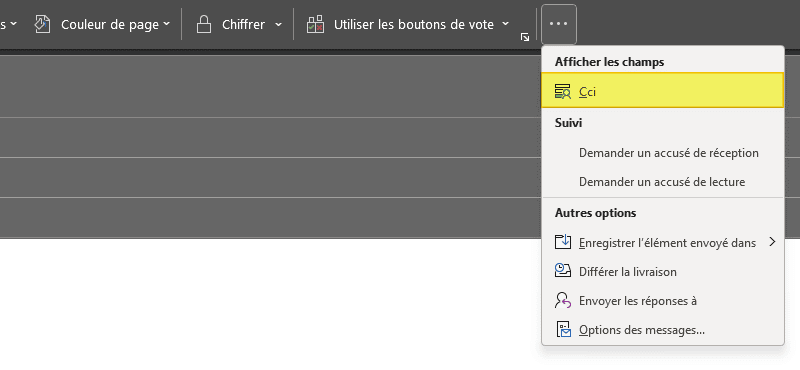Click the Options des messages icon
Viewport: 800px width, 370px height.
pos(563,330)
